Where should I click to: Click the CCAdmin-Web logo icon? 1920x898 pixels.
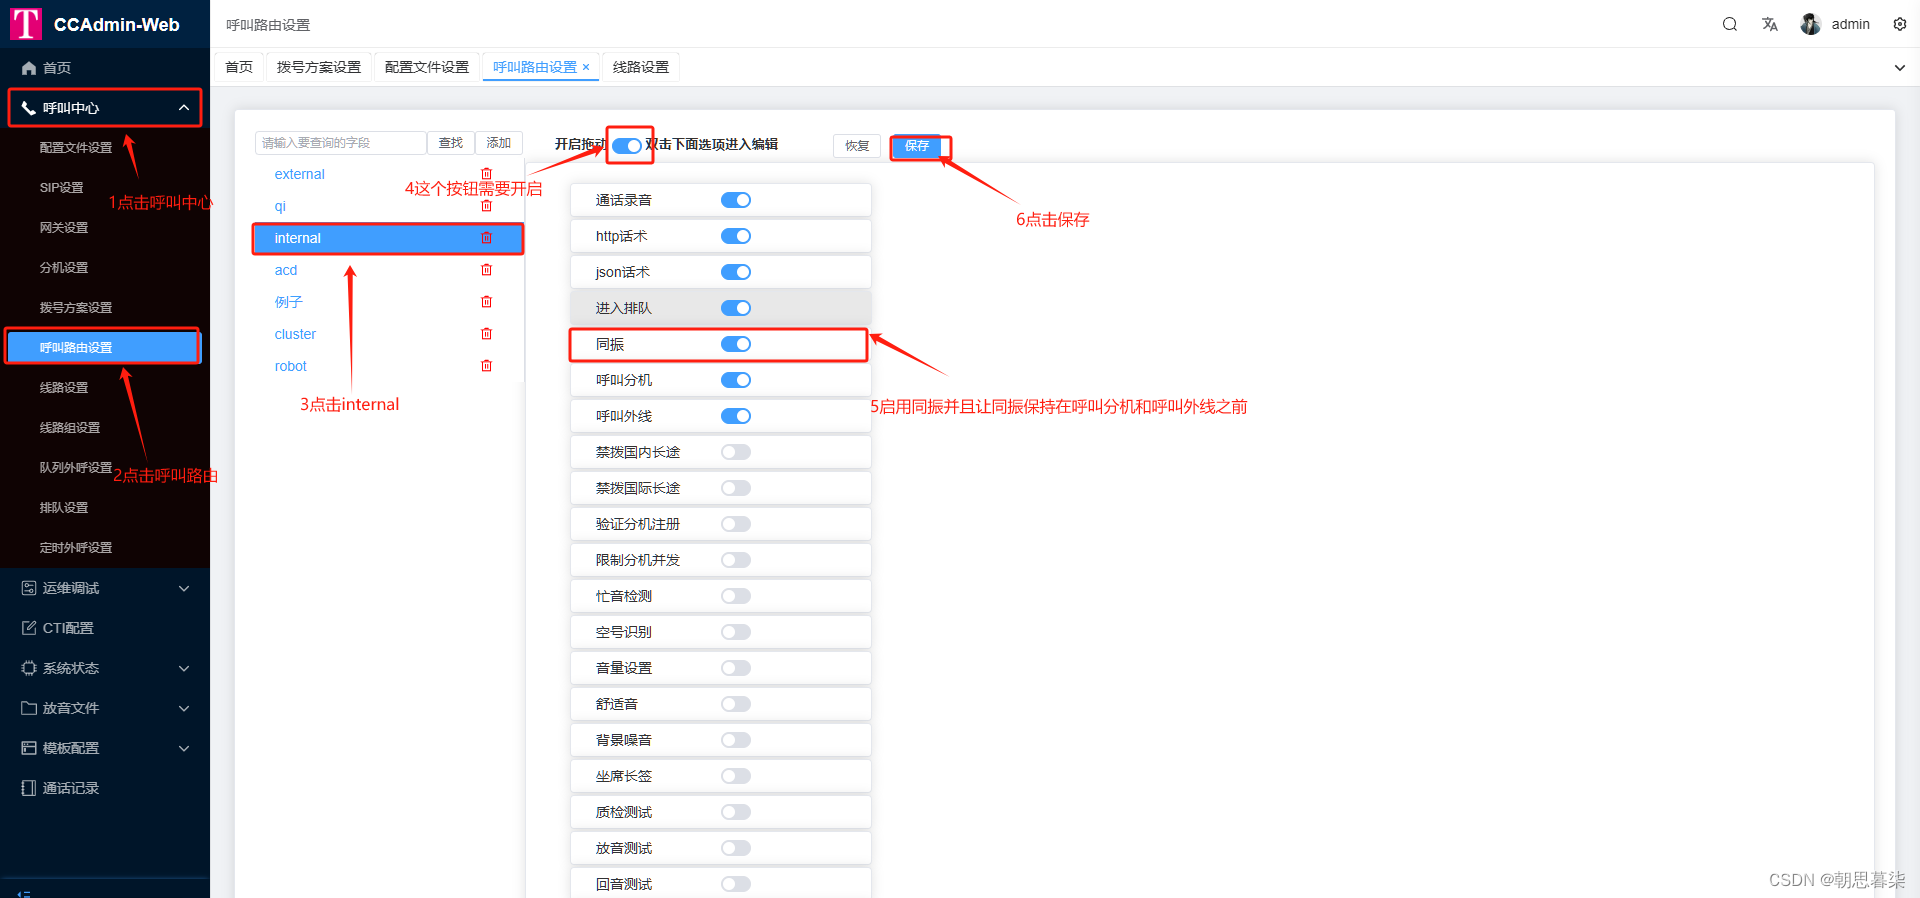26,24
